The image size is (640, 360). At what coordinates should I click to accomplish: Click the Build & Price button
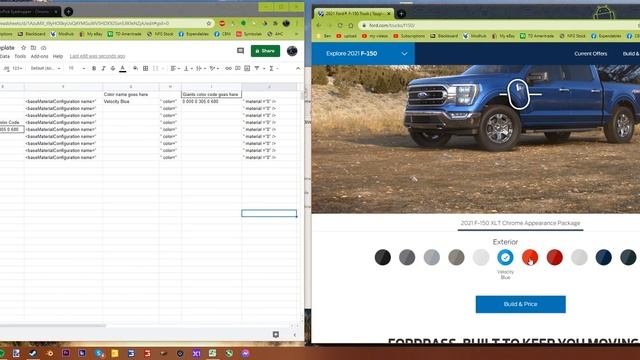(520, 304)
